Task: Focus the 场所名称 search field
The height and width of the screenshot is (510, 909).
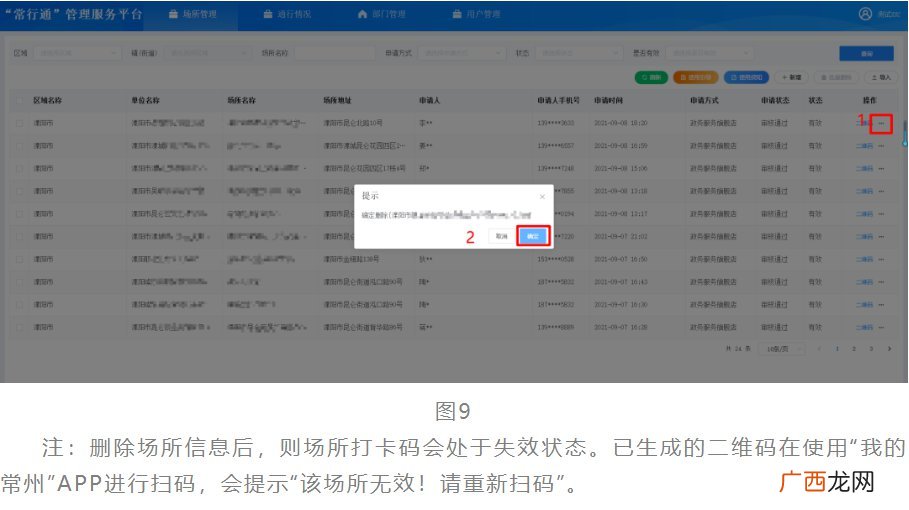Action: pos(335,53)
